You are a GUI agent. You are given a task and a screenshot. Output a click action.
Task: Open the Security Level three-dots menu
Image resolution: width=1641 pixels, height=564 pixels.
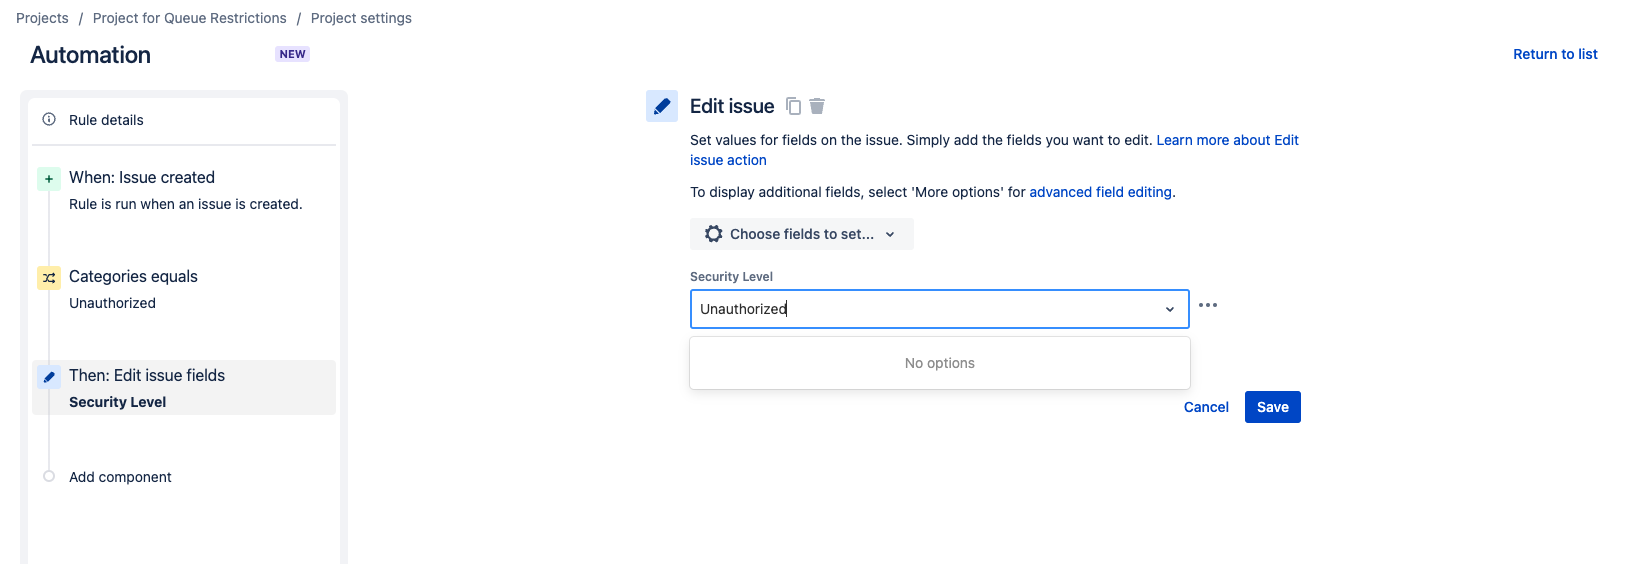point(1208,305)
